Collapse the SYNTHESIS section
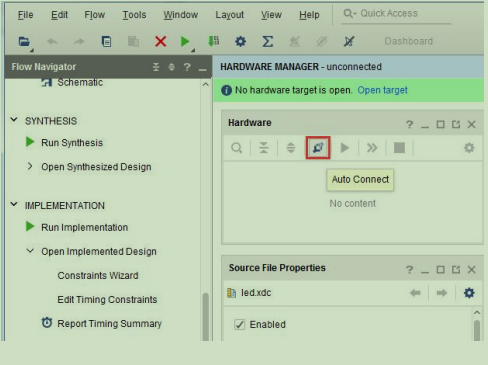Viewport: 488px width, 365px height. [14, 119]
